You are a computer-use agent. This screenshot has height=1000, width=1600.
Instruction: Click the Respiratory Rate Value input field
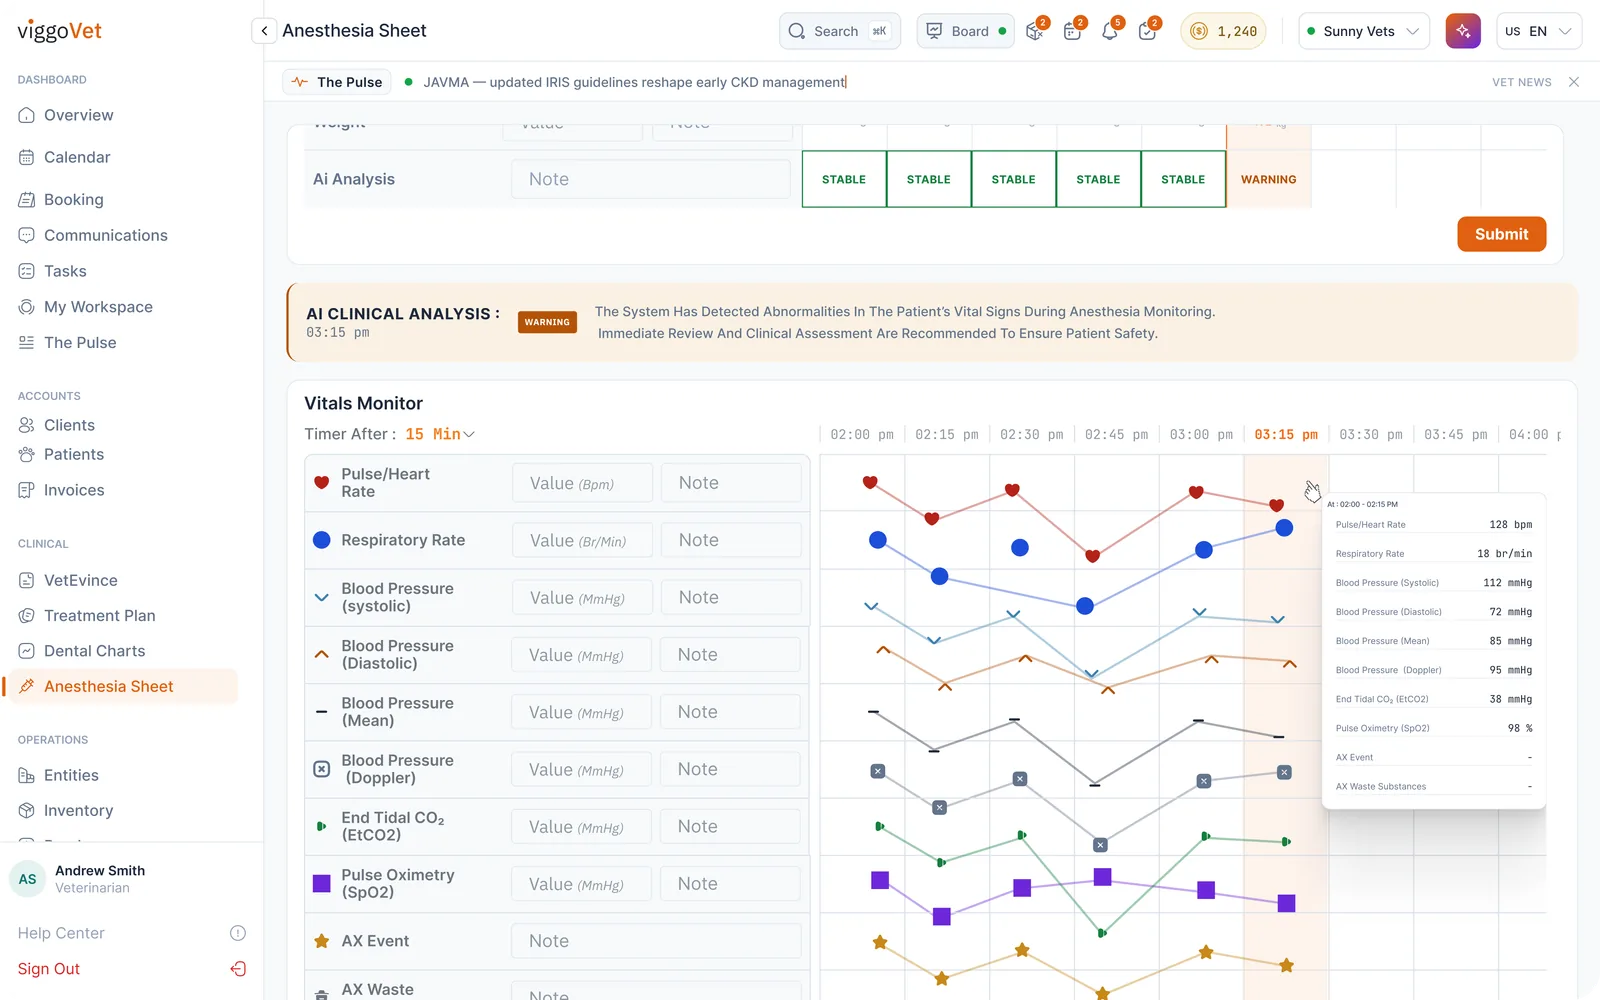582,540
